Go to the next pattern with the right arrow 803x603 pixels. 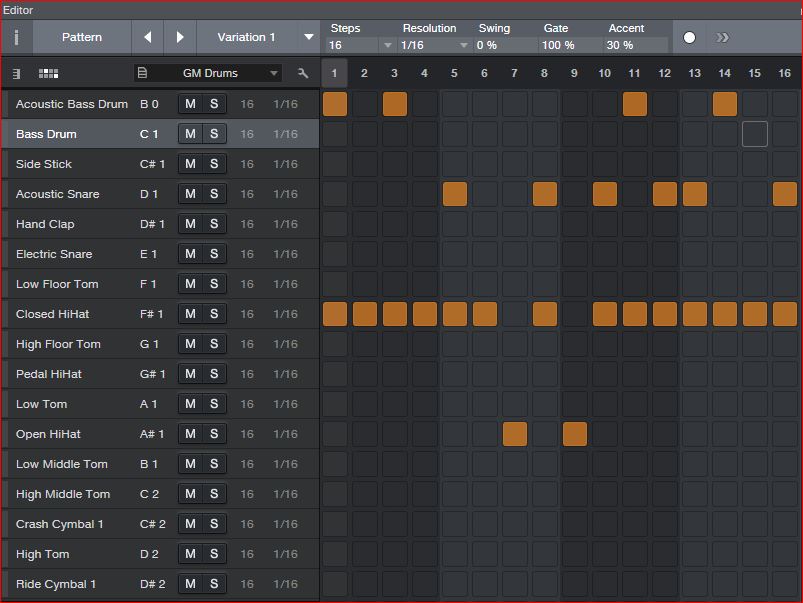180,37
